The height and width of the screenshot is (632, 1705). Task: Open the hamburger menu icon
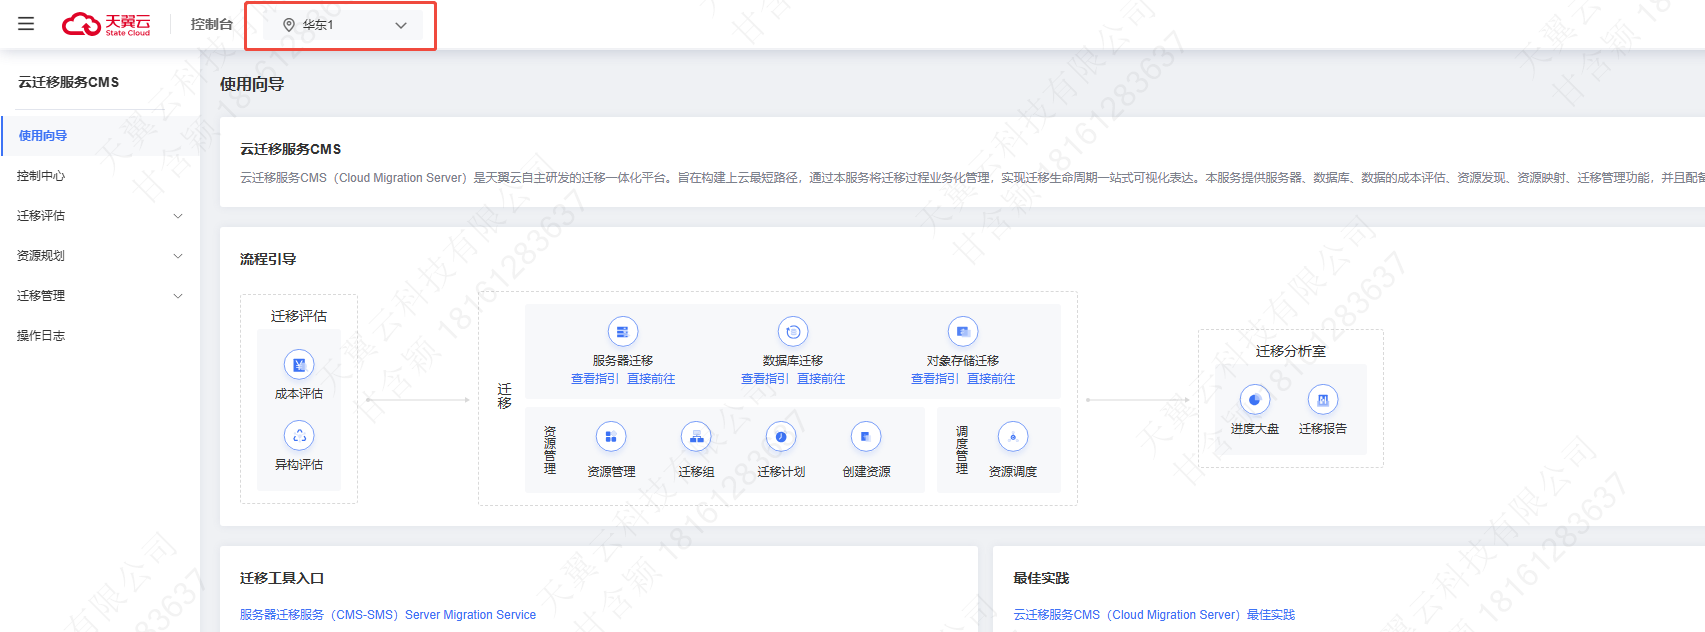(26, 24)
